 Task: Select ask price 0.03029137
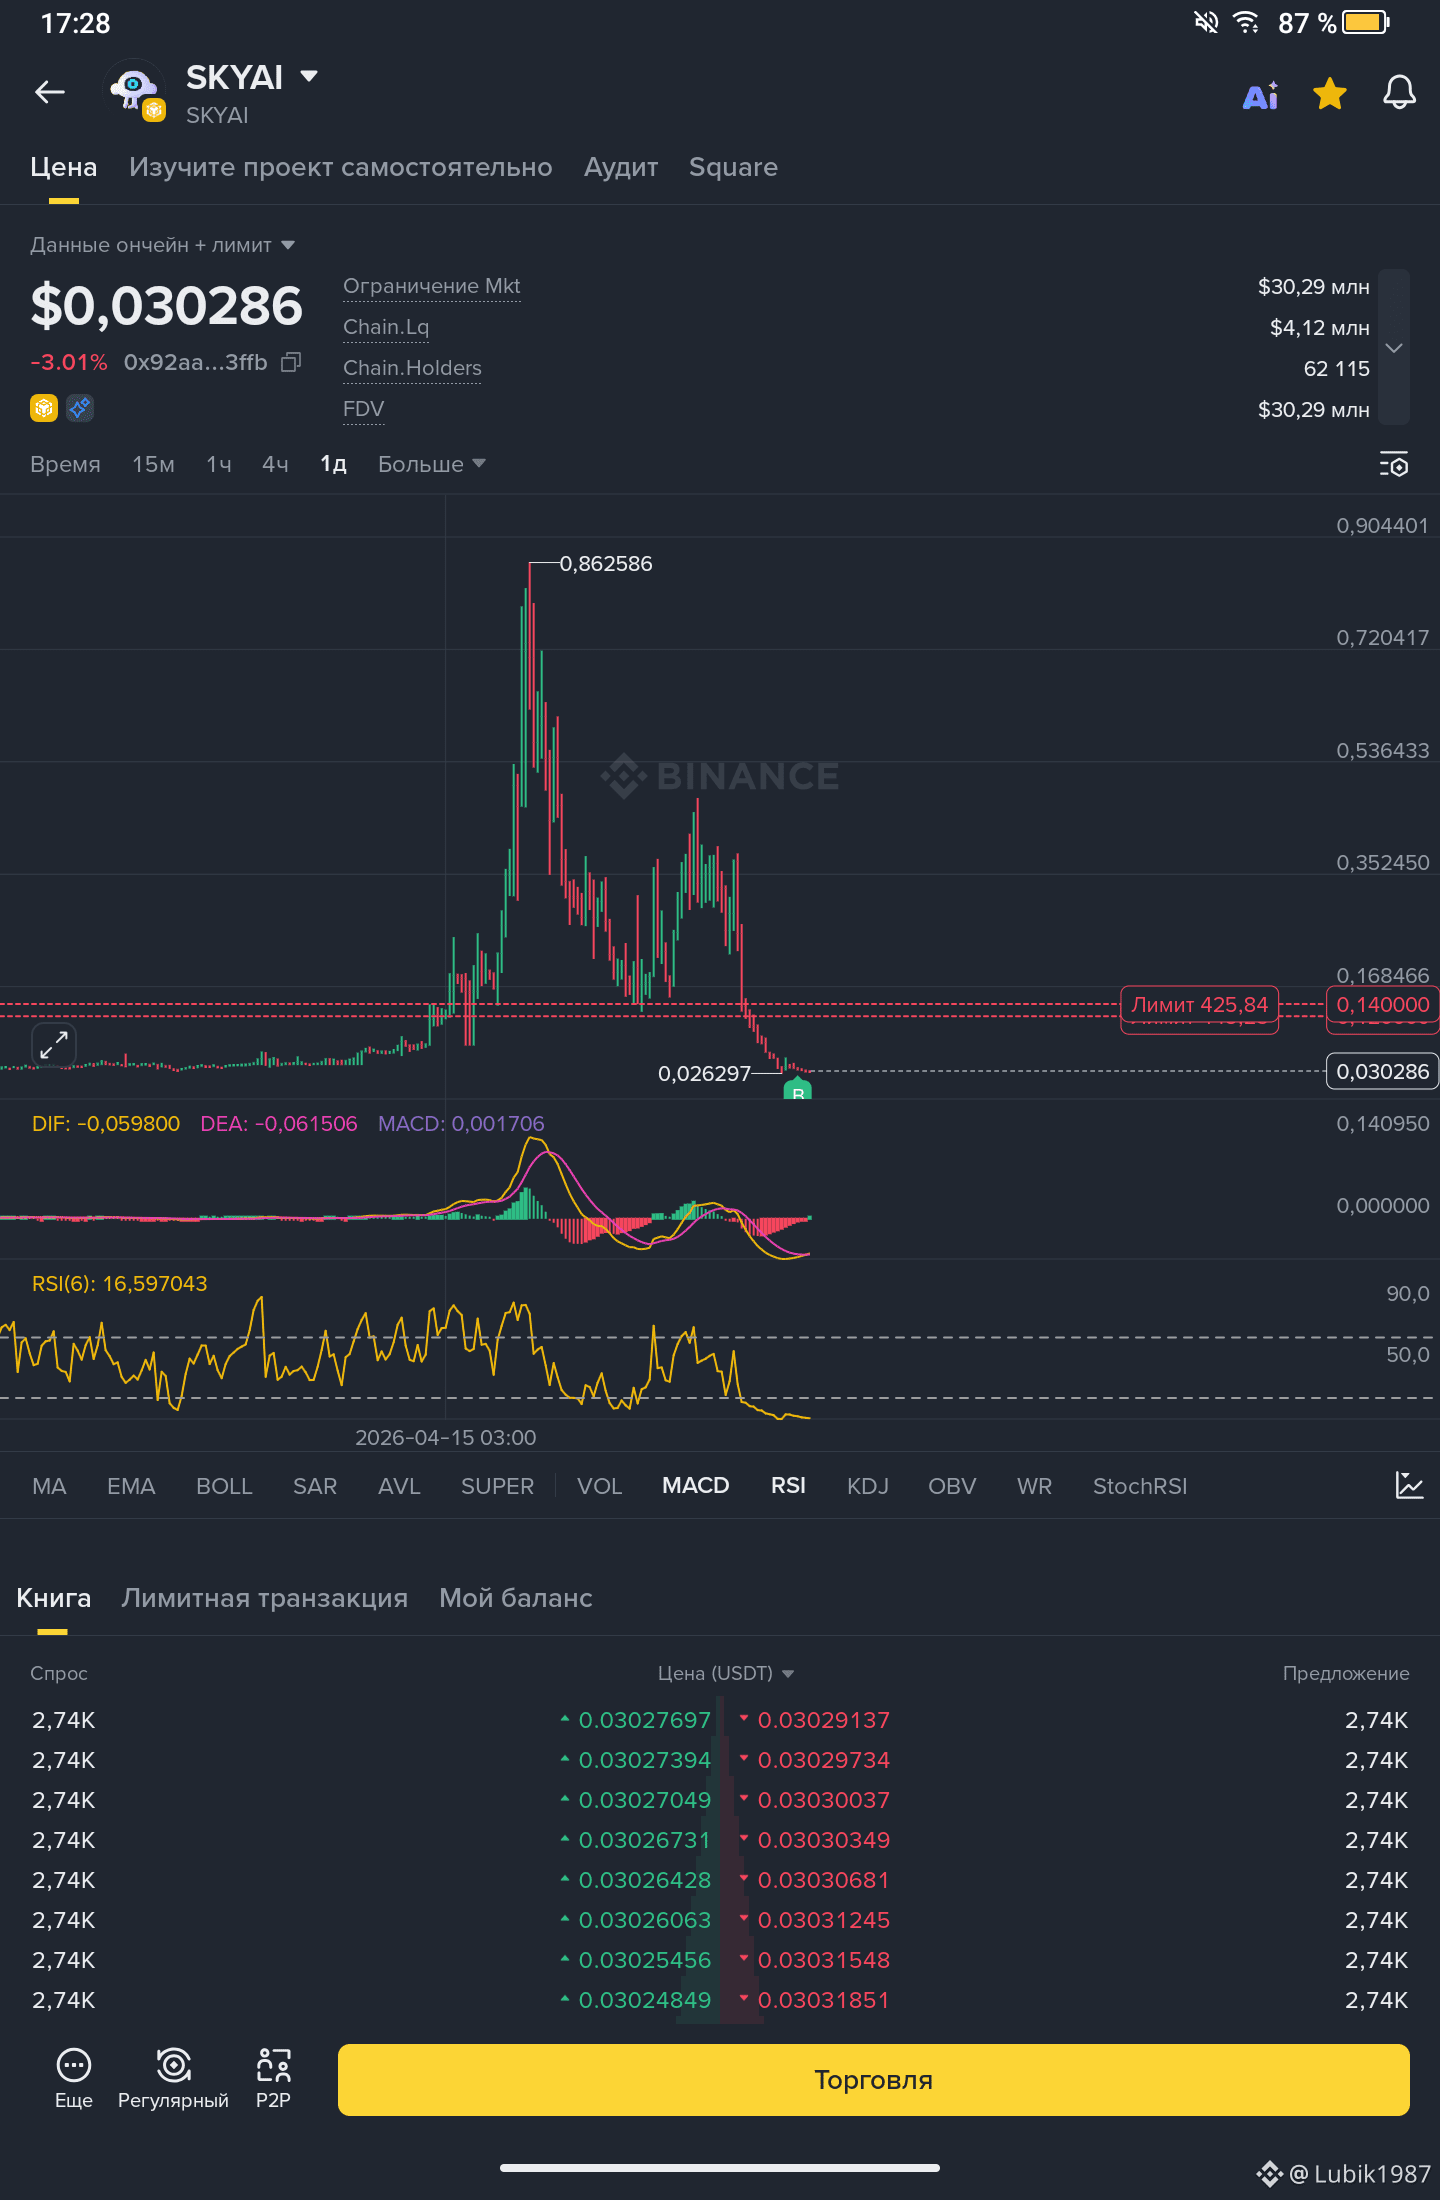(824, 1720)
